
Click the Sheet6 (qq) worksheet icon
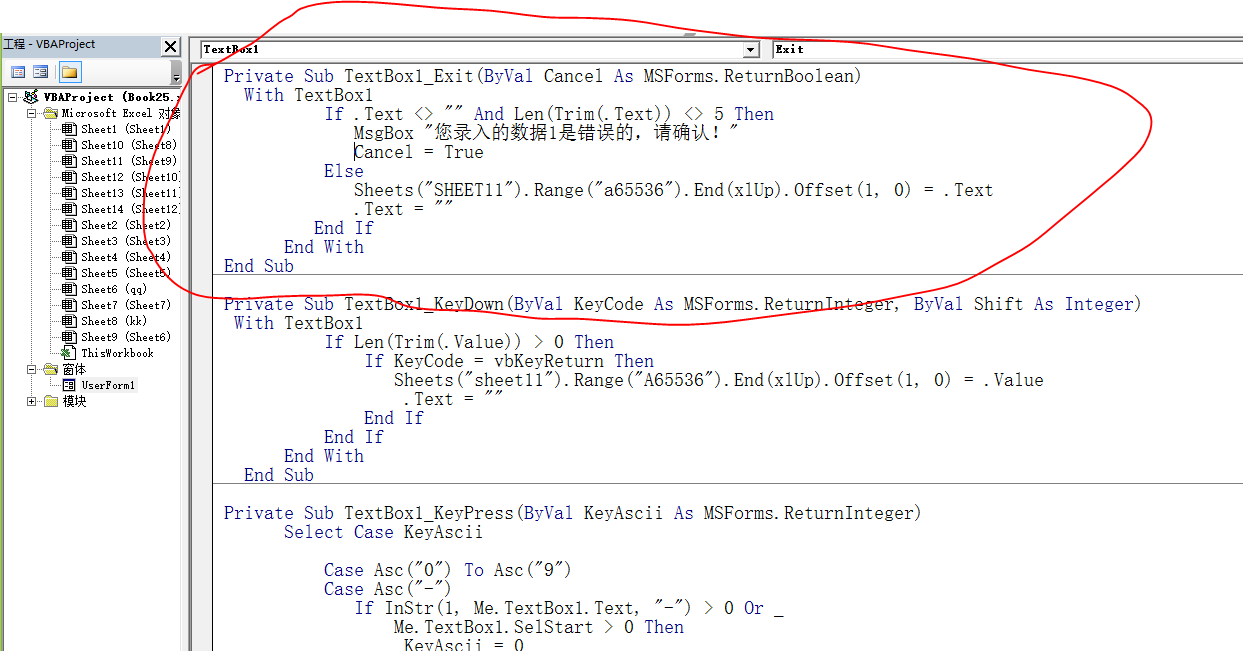pyautogui.click(x=69, y=289)
